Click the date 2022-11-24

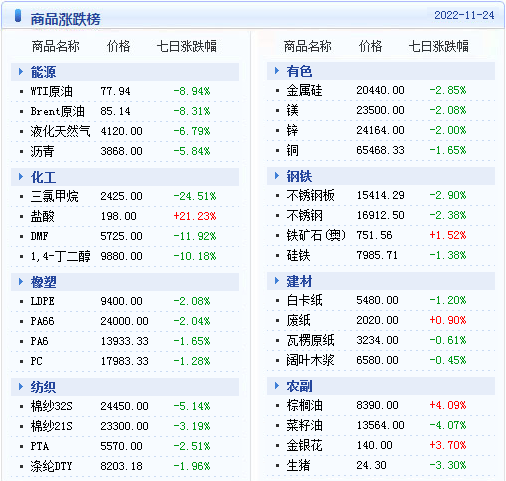point(464,15)
